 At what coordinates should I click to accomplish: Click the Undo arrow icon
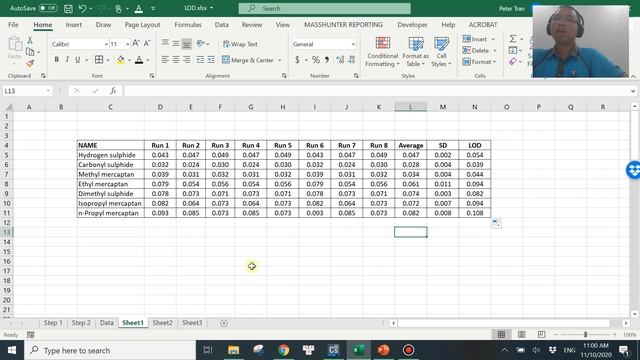pos(83,8)
